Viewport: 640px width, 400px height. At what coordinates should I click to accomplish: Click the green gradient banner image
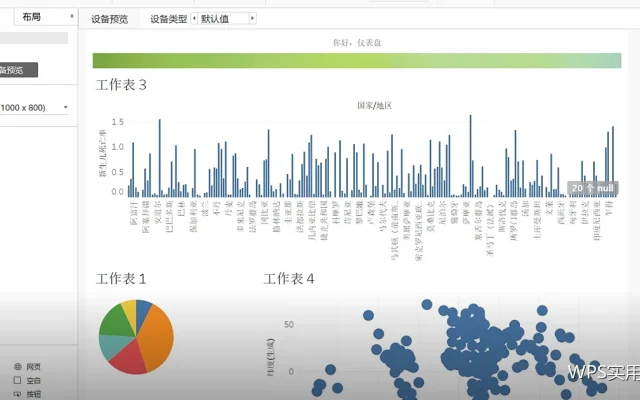coord(357,60)
